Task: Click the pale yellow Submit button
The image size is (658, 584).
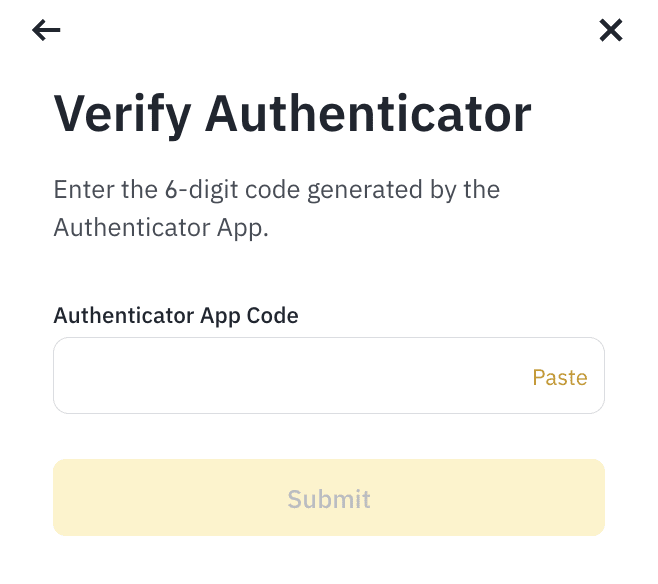Action: point(329,498)
